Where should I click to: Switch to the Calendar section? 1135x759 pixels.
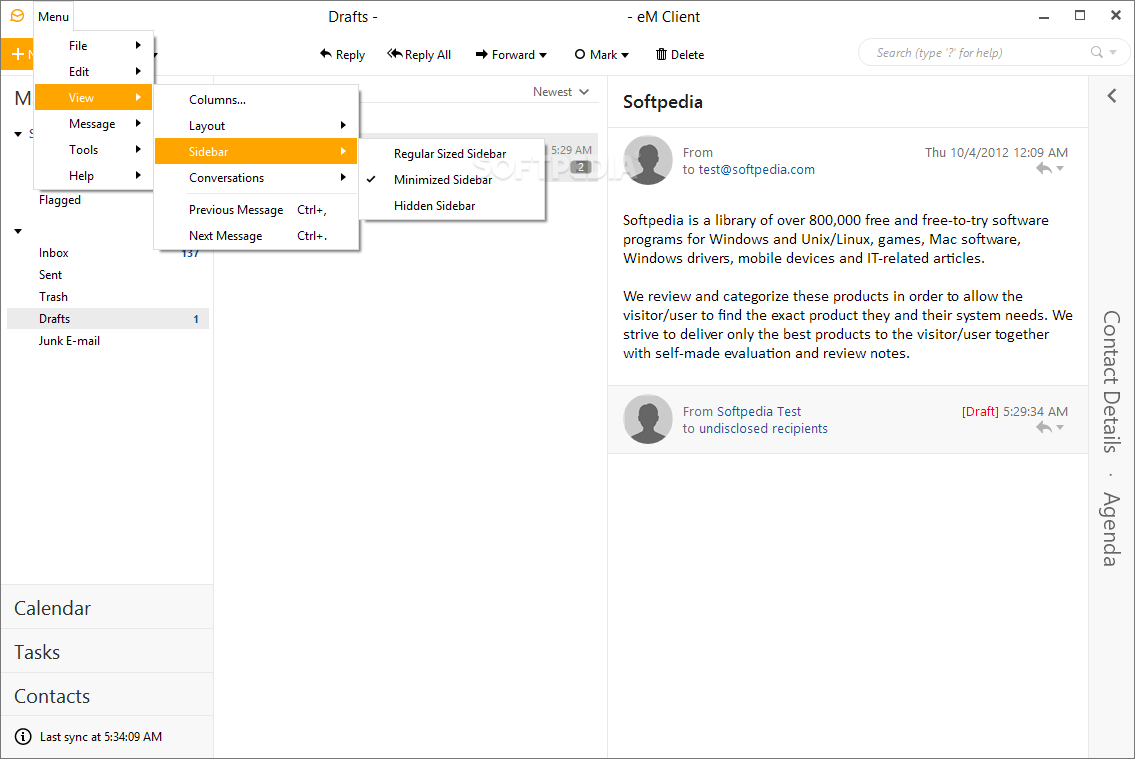coord(107,608)
